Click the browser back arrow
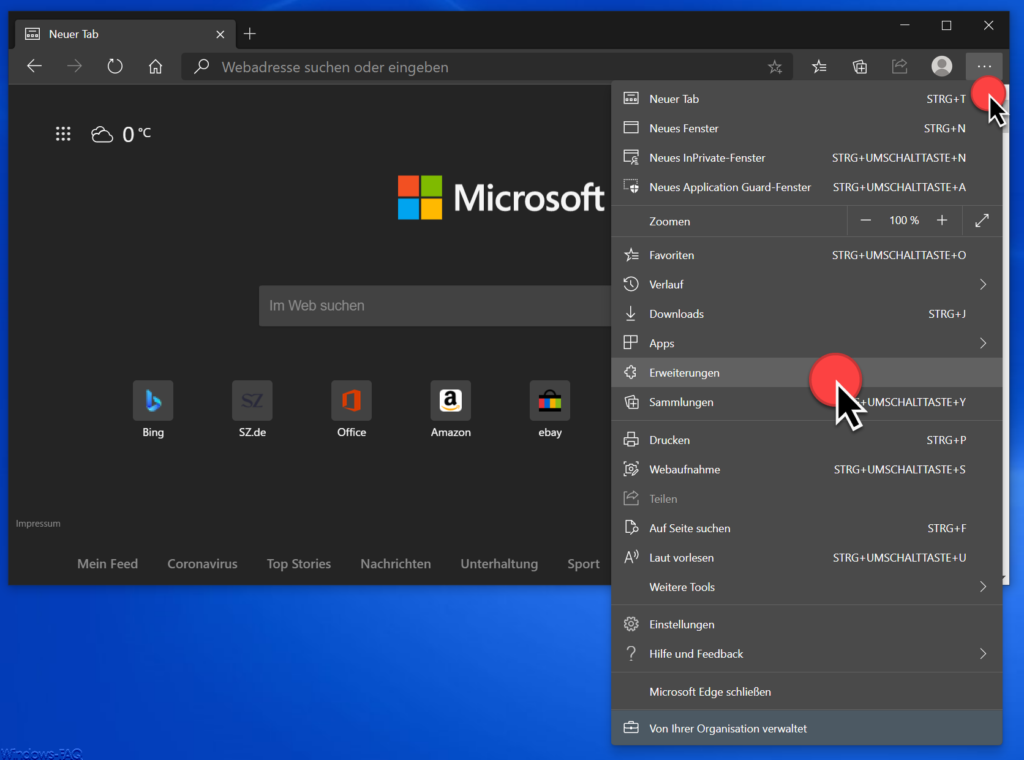This screenshot has height=760, width=1024. (x=34, y=67)
